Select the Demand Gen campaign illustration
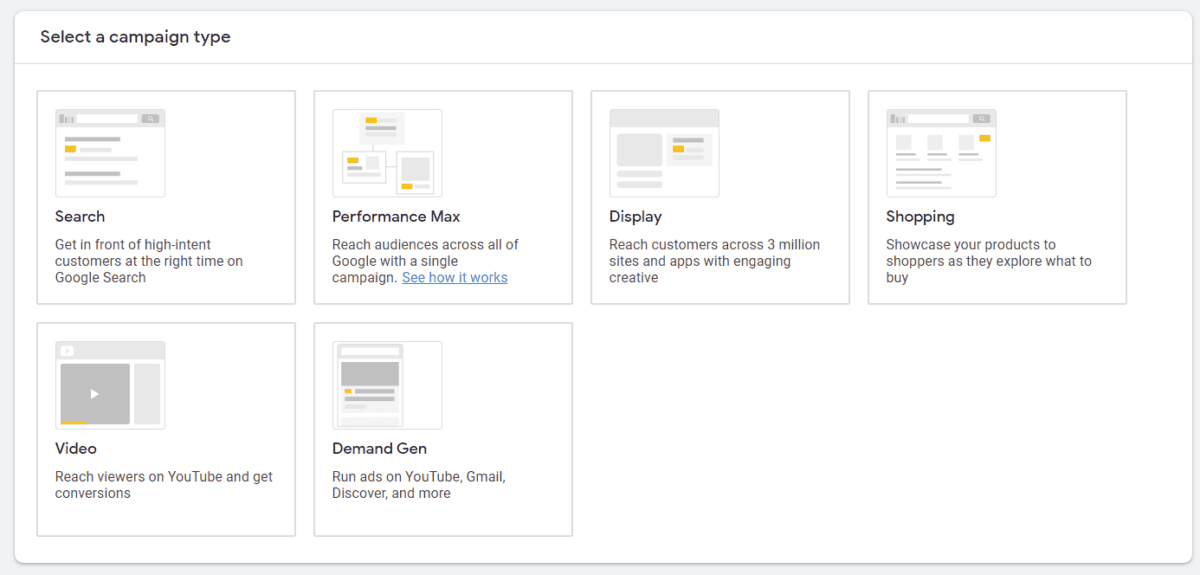This screenshot has width=1200, height=575. tap(387, 385)
